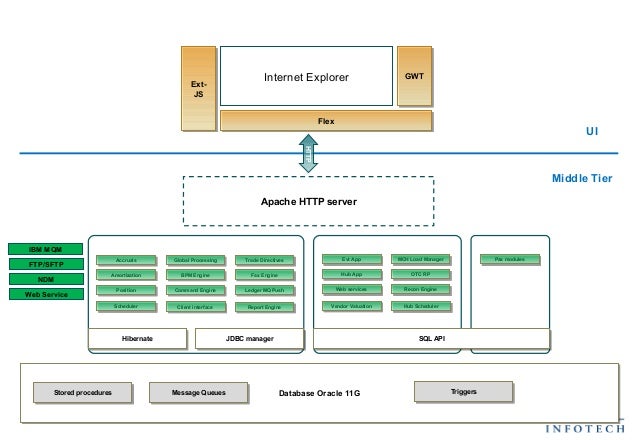The height and width of the screenshot is (442, 638).
Task: Select the Par modules box
Action: (x=510, y=259)
